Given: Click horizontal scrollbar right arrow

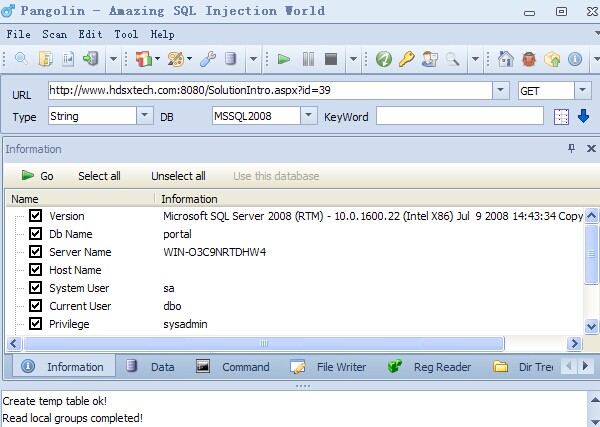Looking at the screenshot, I should click(x=574, y=343).
